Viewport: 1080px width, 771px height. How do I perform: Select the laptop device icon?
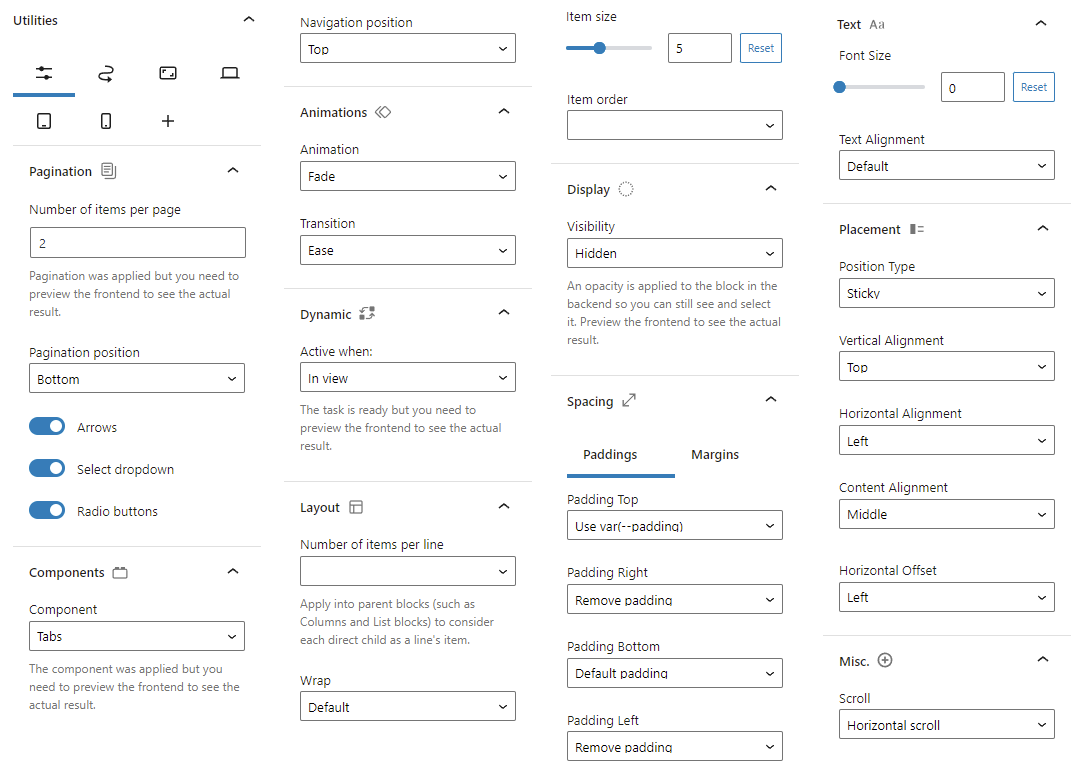tap(230, 73)
